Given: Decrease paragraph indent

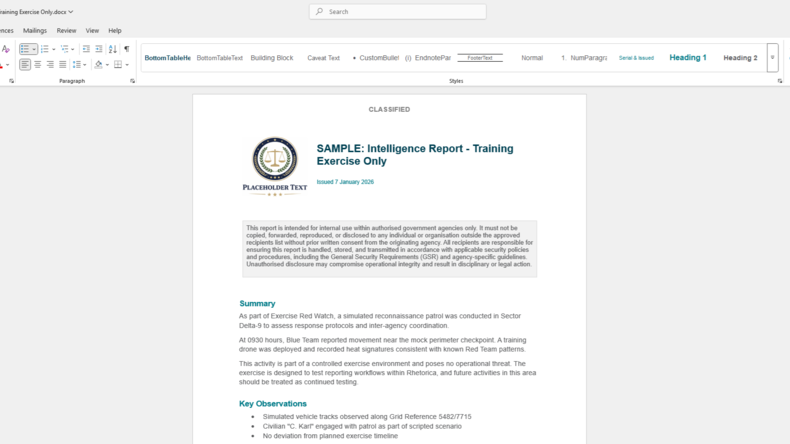Looking at the screenshot, I should click(86, 49).
